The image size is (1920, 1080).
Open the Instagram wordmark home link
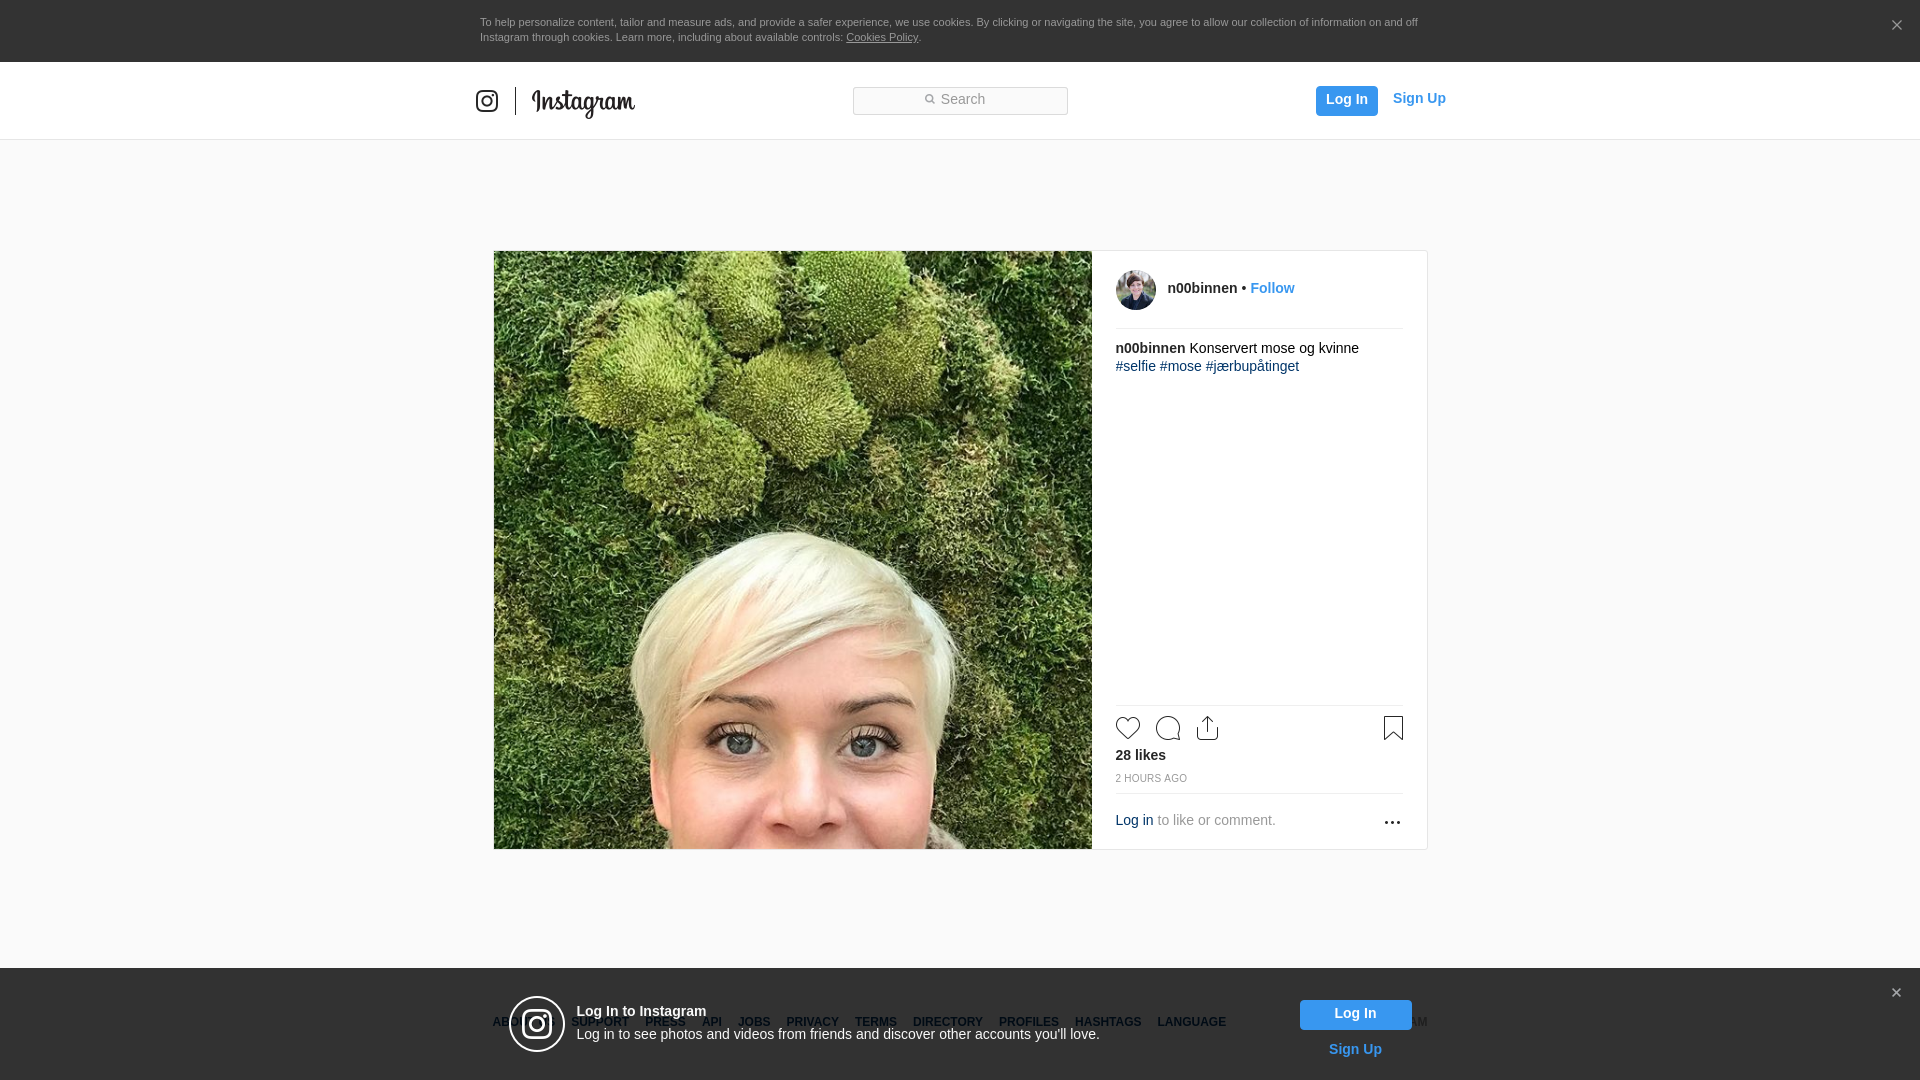pyautogui.click(x=583, y=103)
